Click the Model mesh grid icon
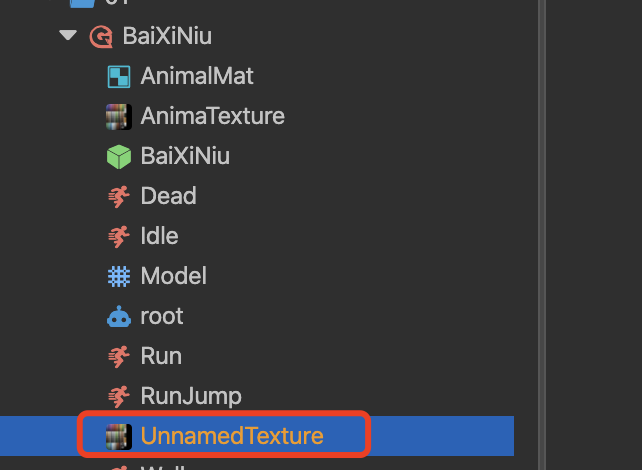Viewport: 642px width, 470px height. tap(119, 276)
